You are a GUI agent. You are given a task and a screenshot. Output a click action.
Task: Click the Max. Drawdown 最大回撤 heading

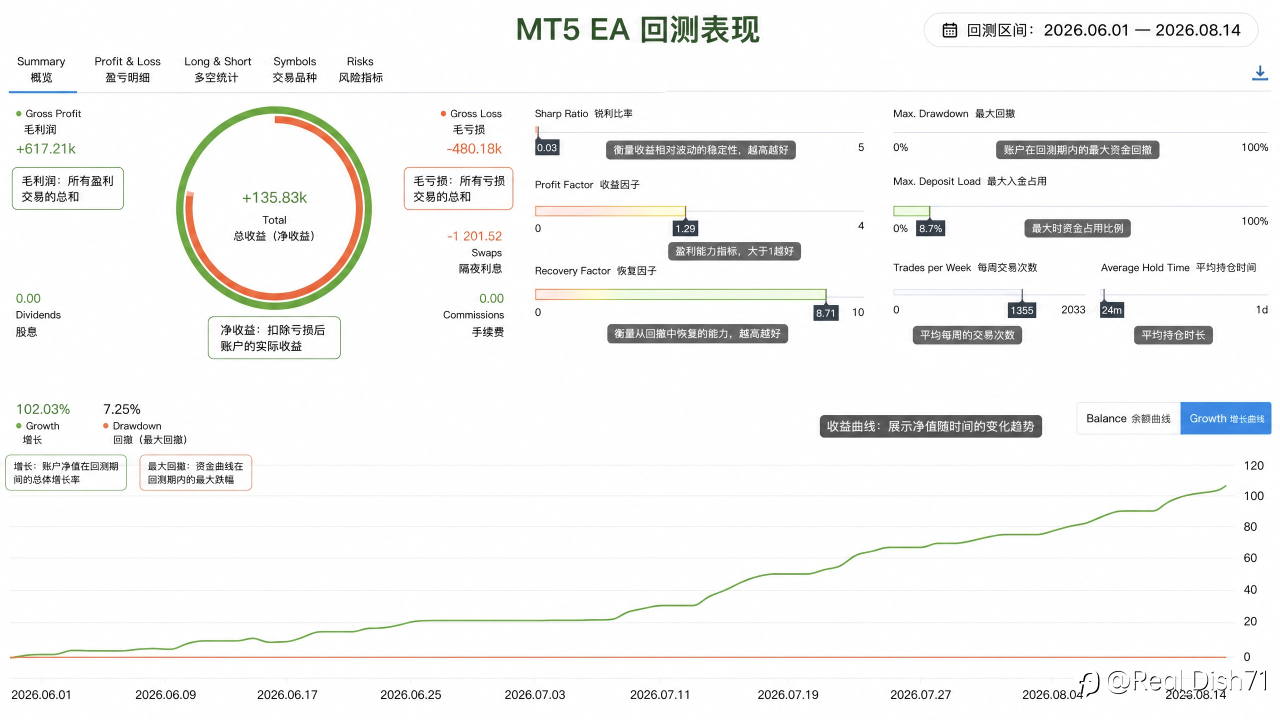tap(954, 114)
